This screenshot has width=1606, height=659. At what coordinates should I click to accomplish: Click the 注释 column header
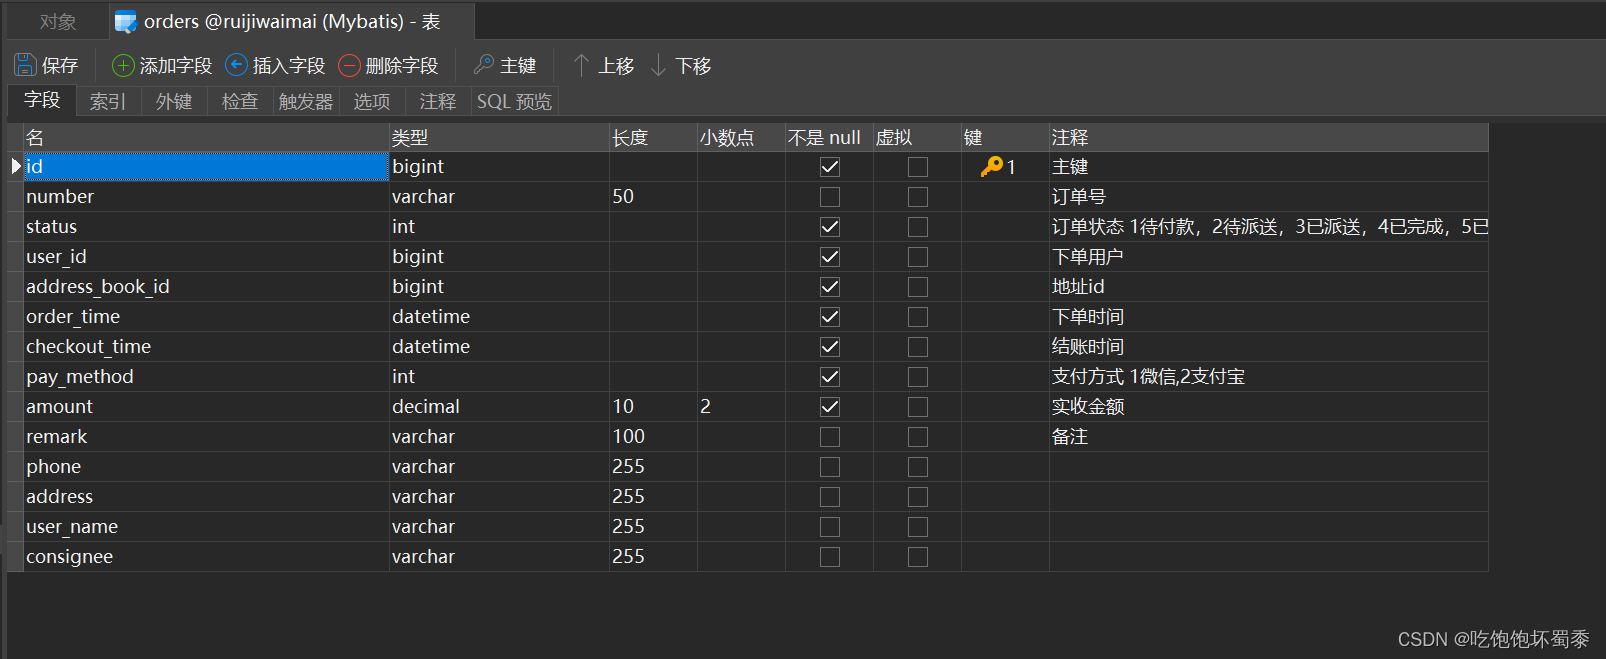click(x=1268, y=138)
